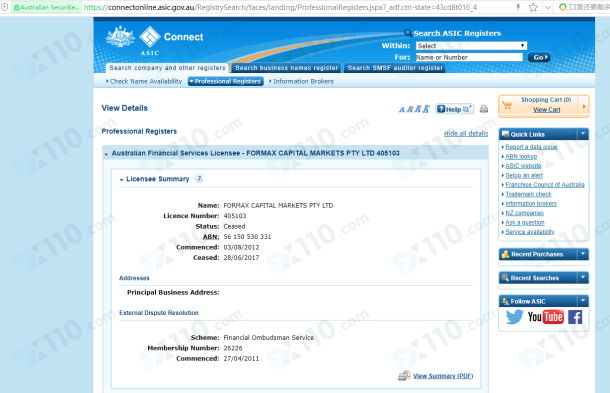Screen dimensions: 610x393
Task: Open ASIC YouTube channel
Action: pyautogui.click(x=545, y=317)
